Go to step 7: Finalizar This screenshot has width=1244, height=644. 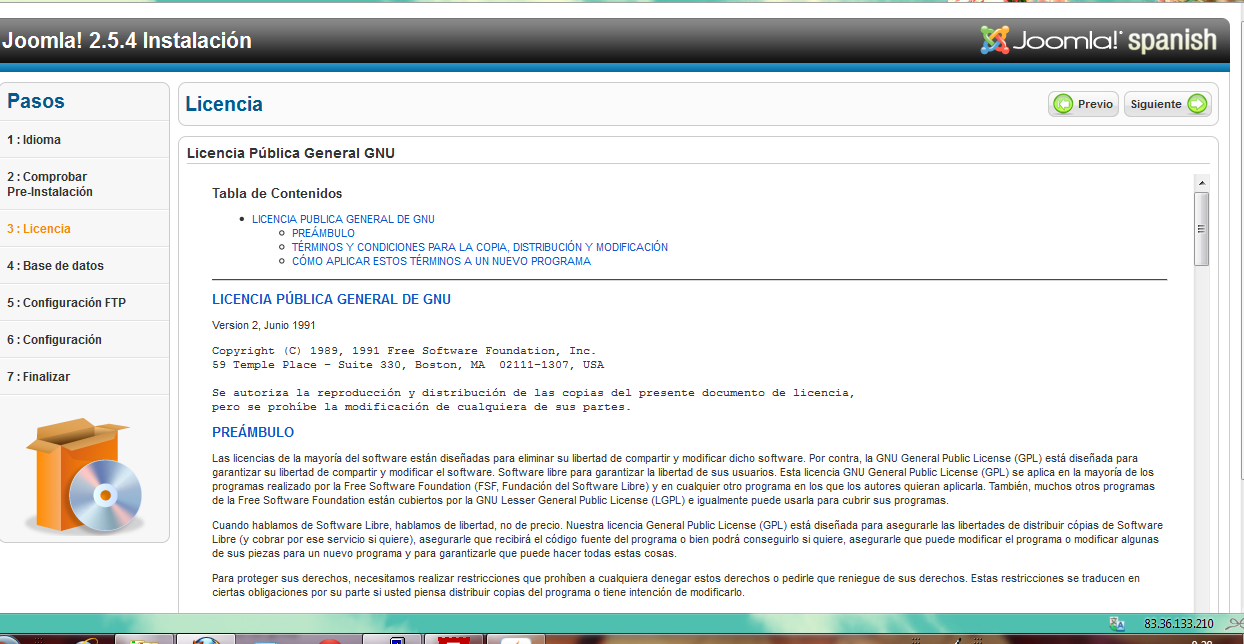(38, 377)
